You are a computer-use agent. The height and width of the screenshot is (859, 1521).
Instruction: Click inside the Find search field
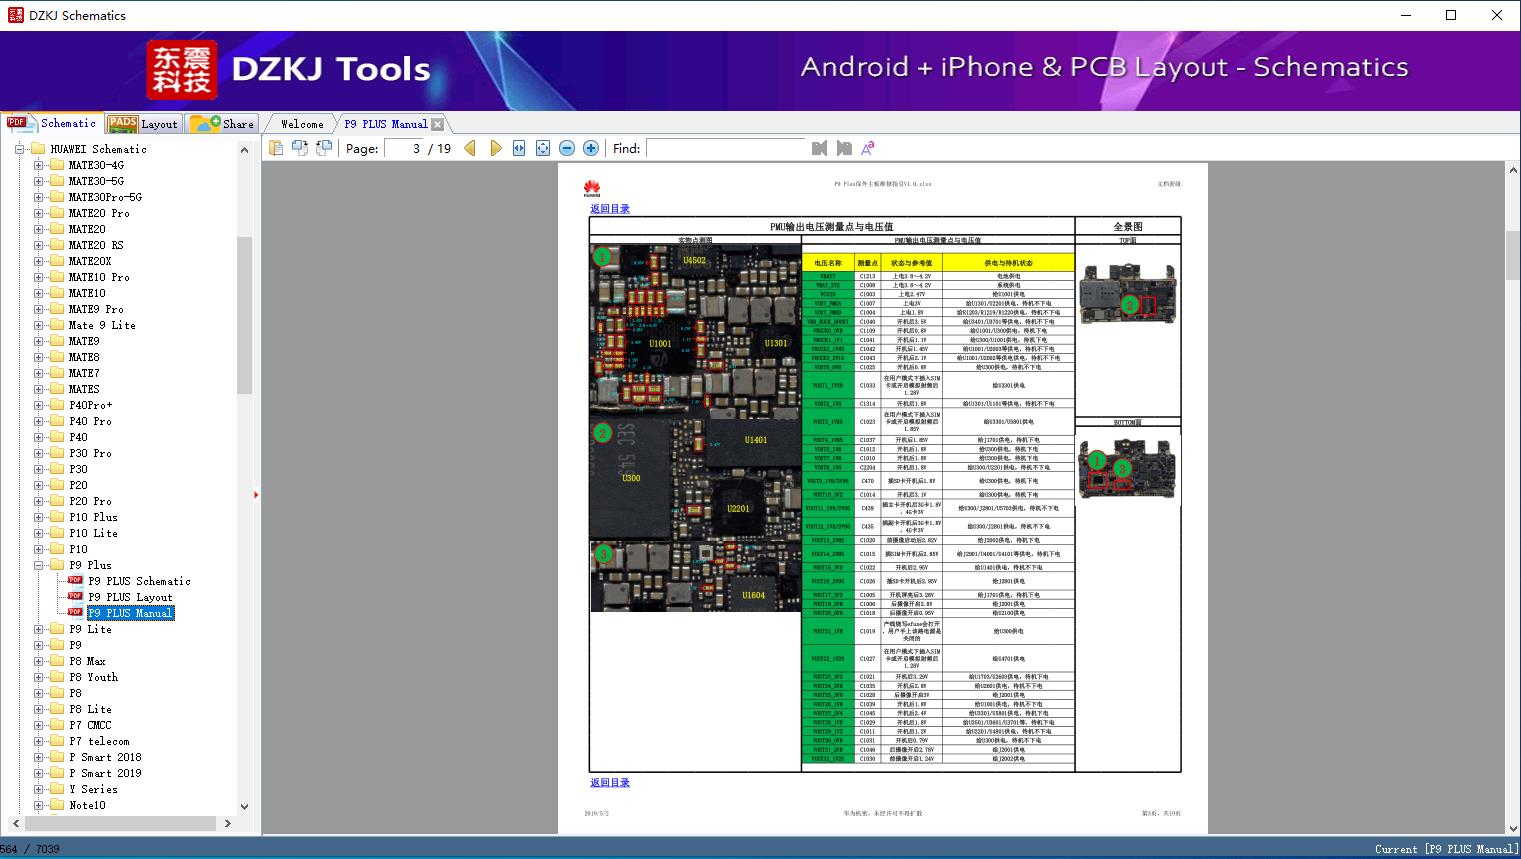725,148
